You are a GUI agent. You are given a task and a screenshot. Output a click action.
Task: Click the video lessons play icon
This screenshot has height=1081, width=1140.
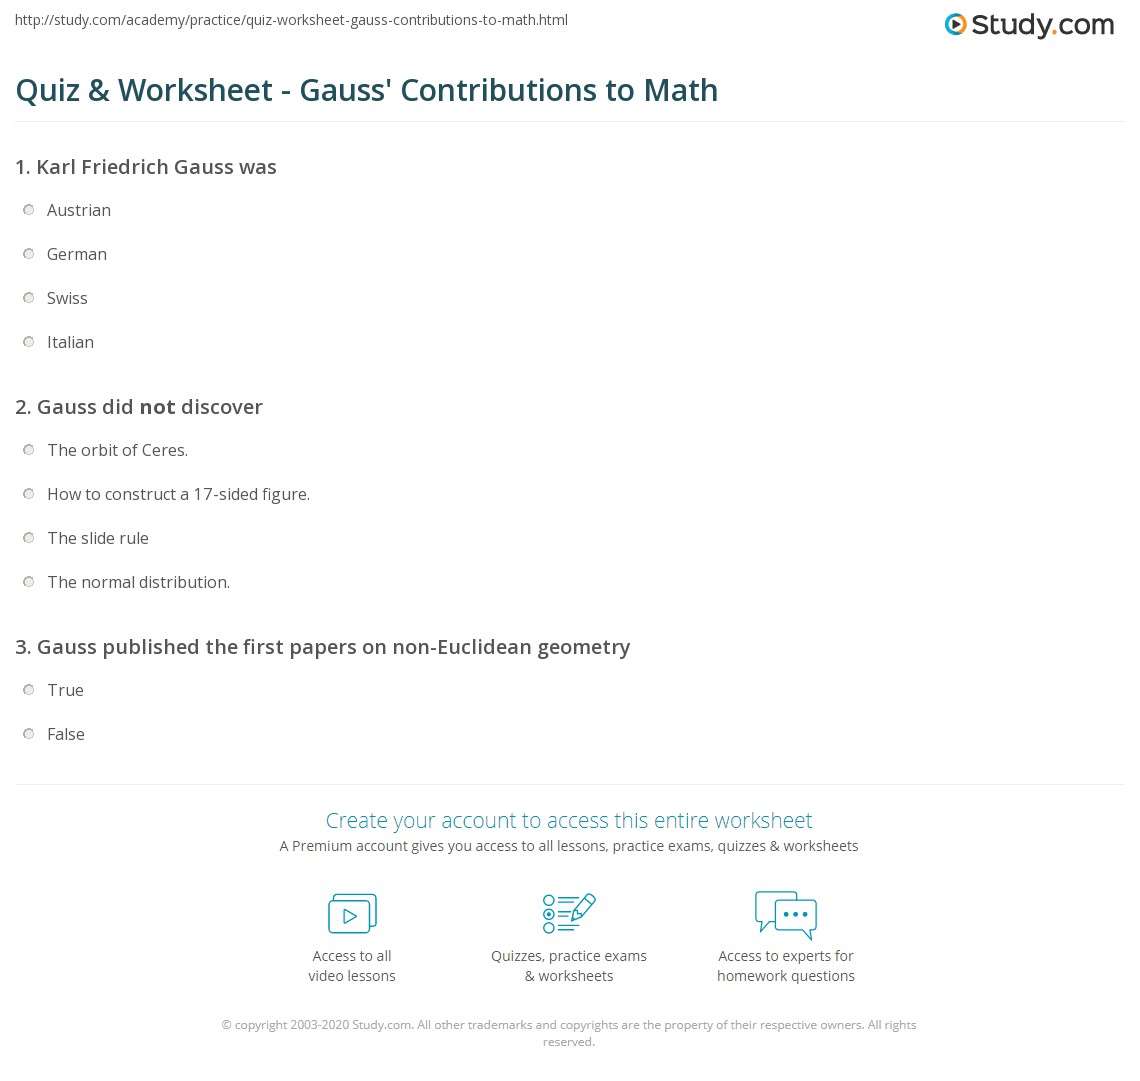(352, 914)
